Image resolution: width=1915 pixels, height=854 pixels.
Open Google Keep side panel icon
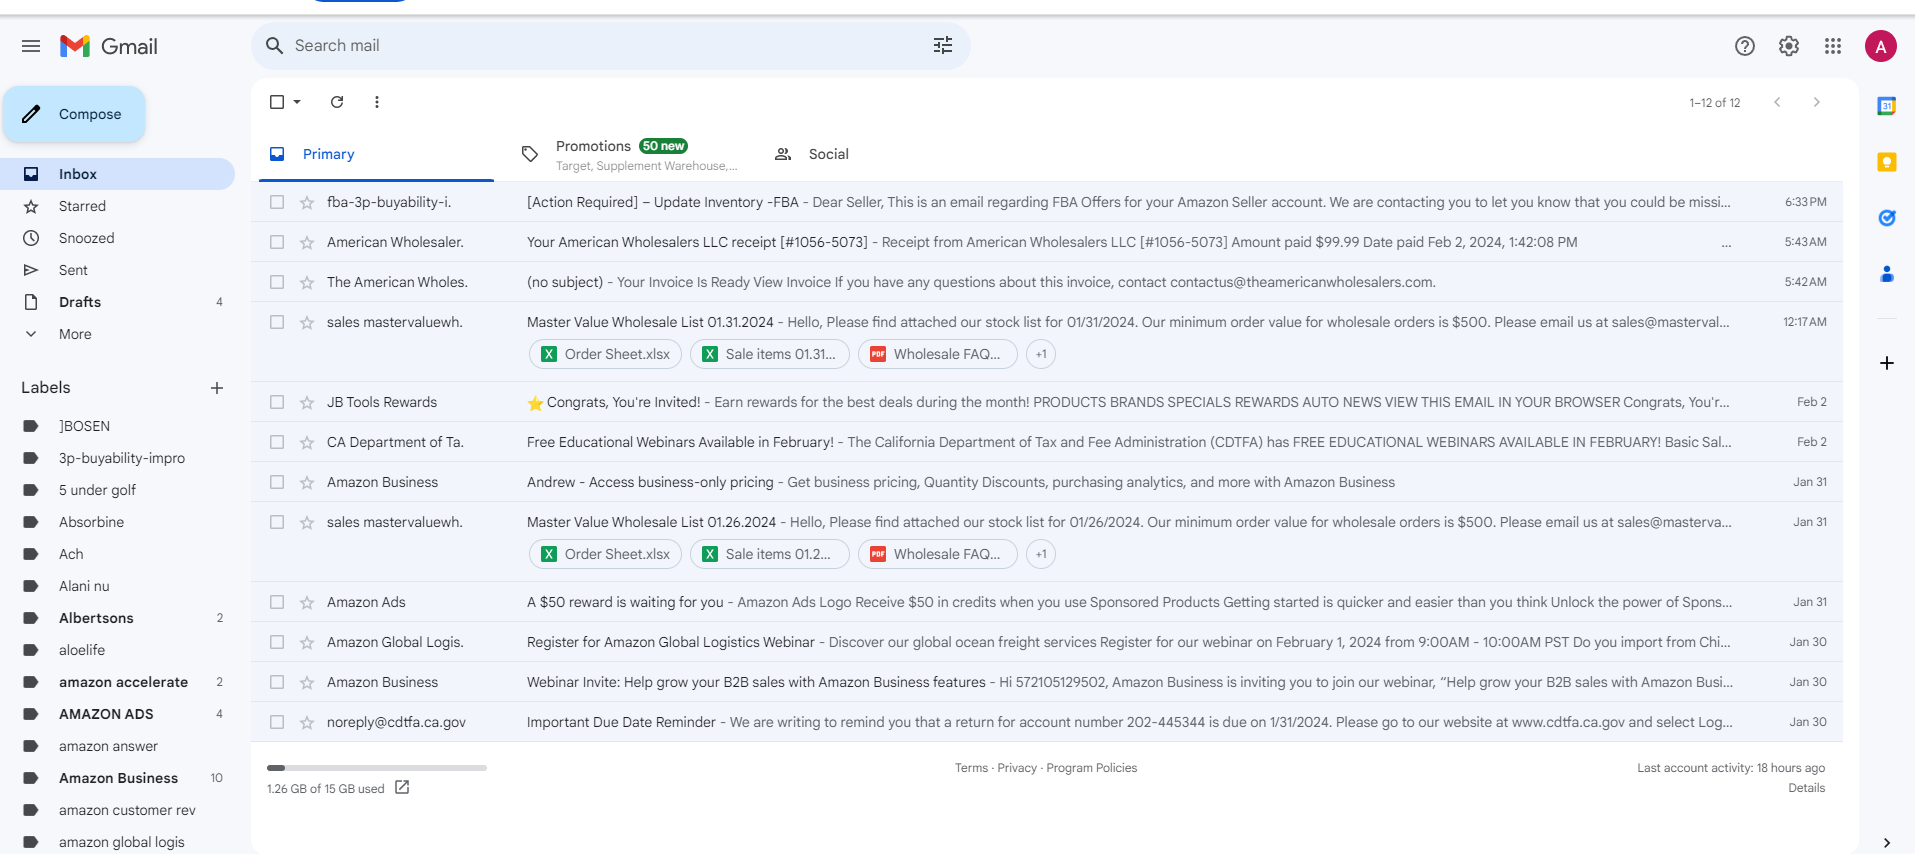coord(1887,162)
